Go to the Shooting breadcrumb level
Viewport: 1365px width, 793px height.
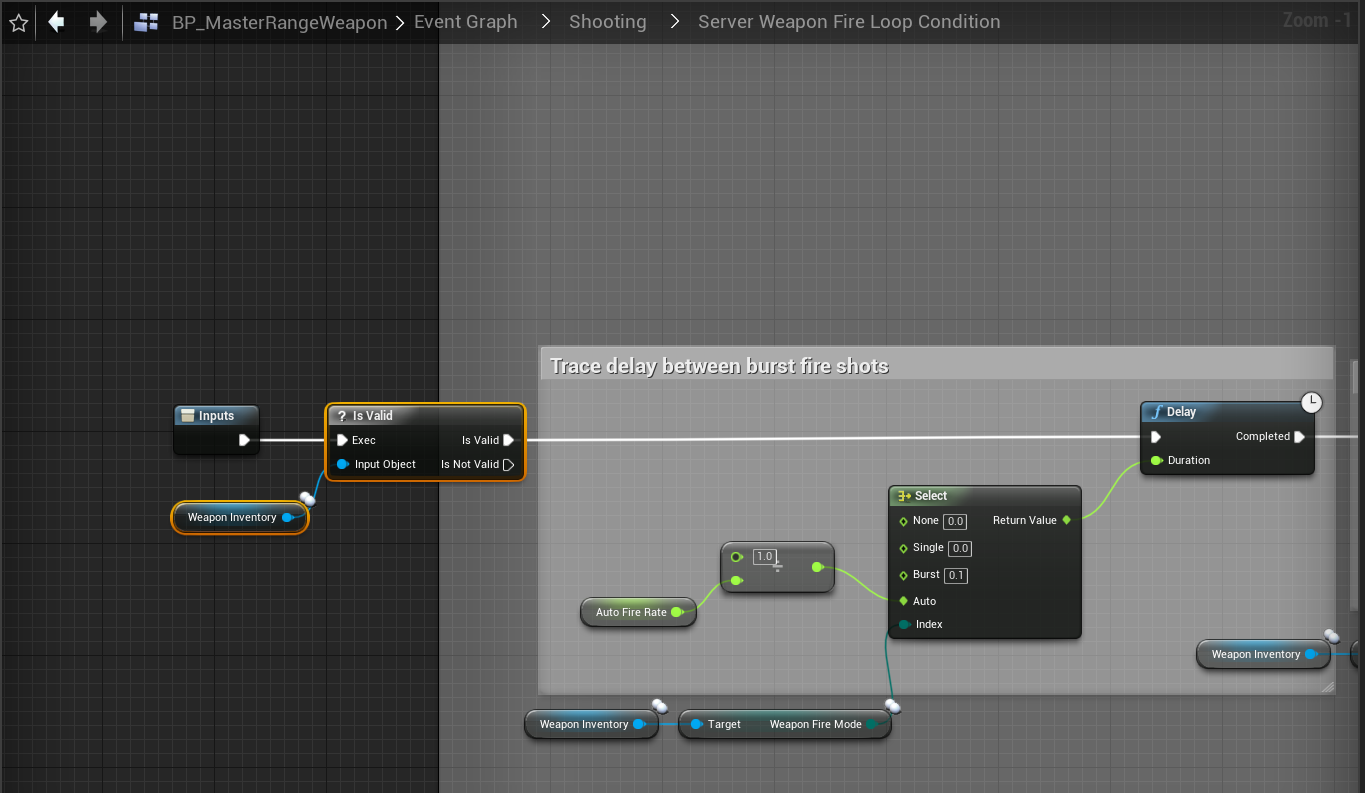(607, 22)
